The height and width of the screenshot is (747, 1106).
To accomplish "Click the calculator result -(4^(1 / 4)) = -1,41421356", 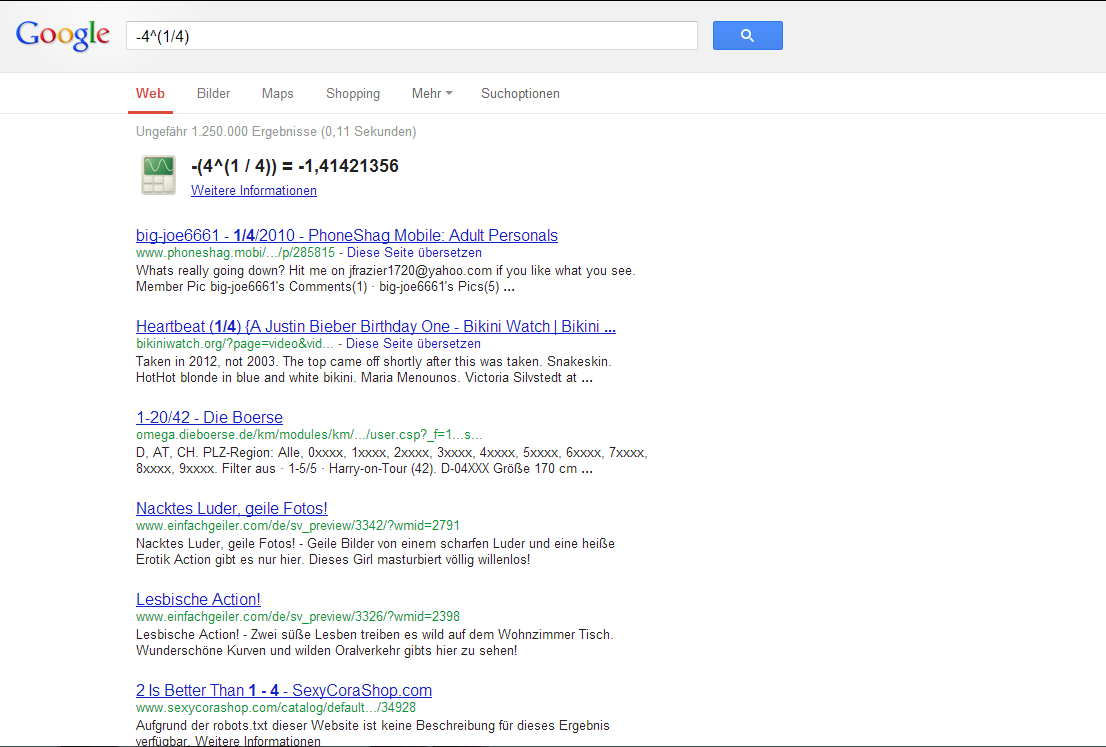I will click(295, 166).
